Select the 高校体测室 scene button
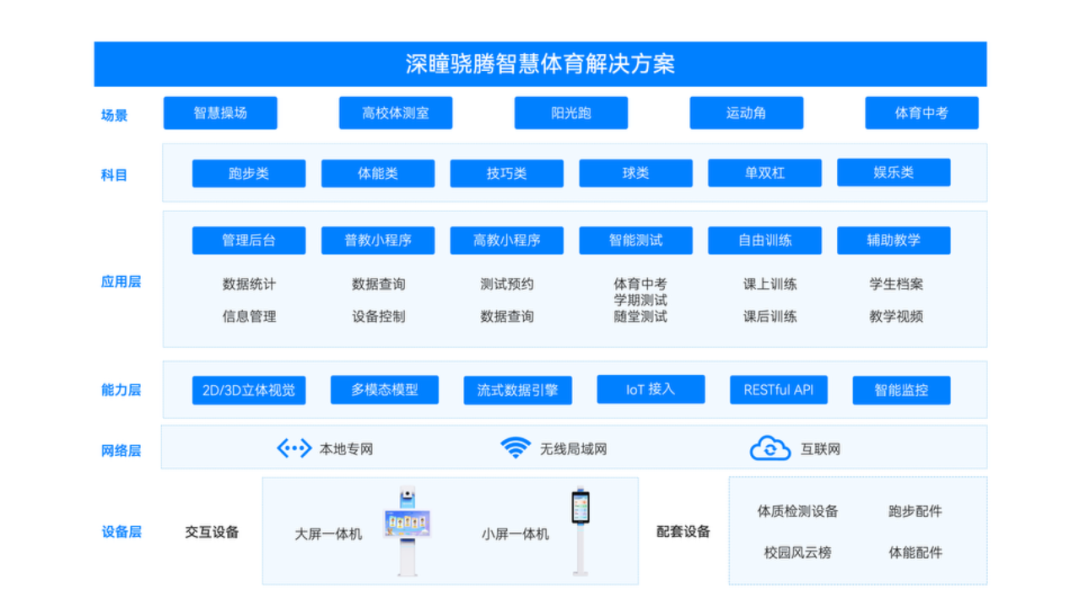This screenshot has height=608, width=1080. 395,113
